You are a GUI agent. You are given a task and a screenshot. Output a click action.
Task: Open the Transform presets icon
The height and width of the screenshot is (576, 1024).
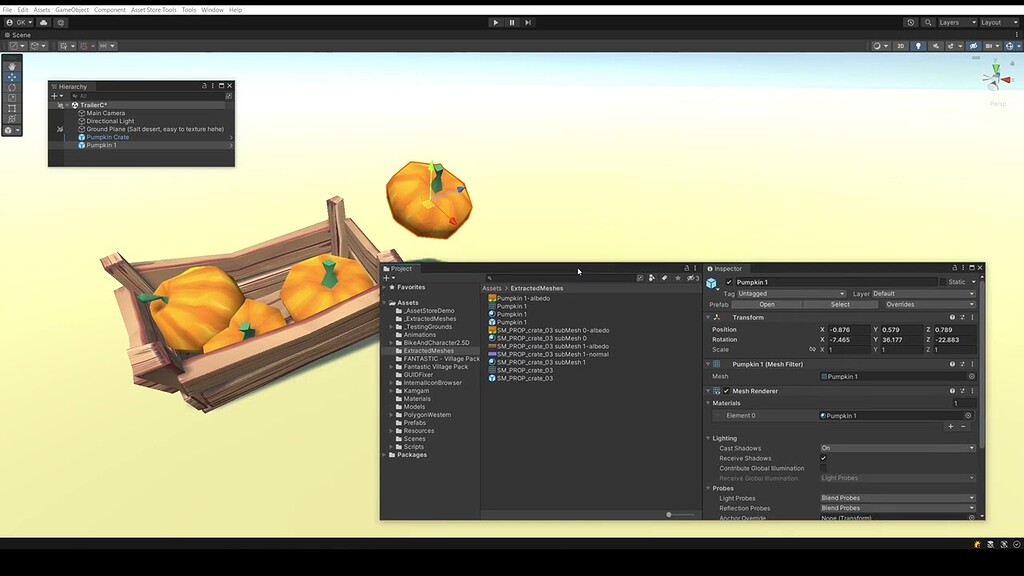(961, 318)
